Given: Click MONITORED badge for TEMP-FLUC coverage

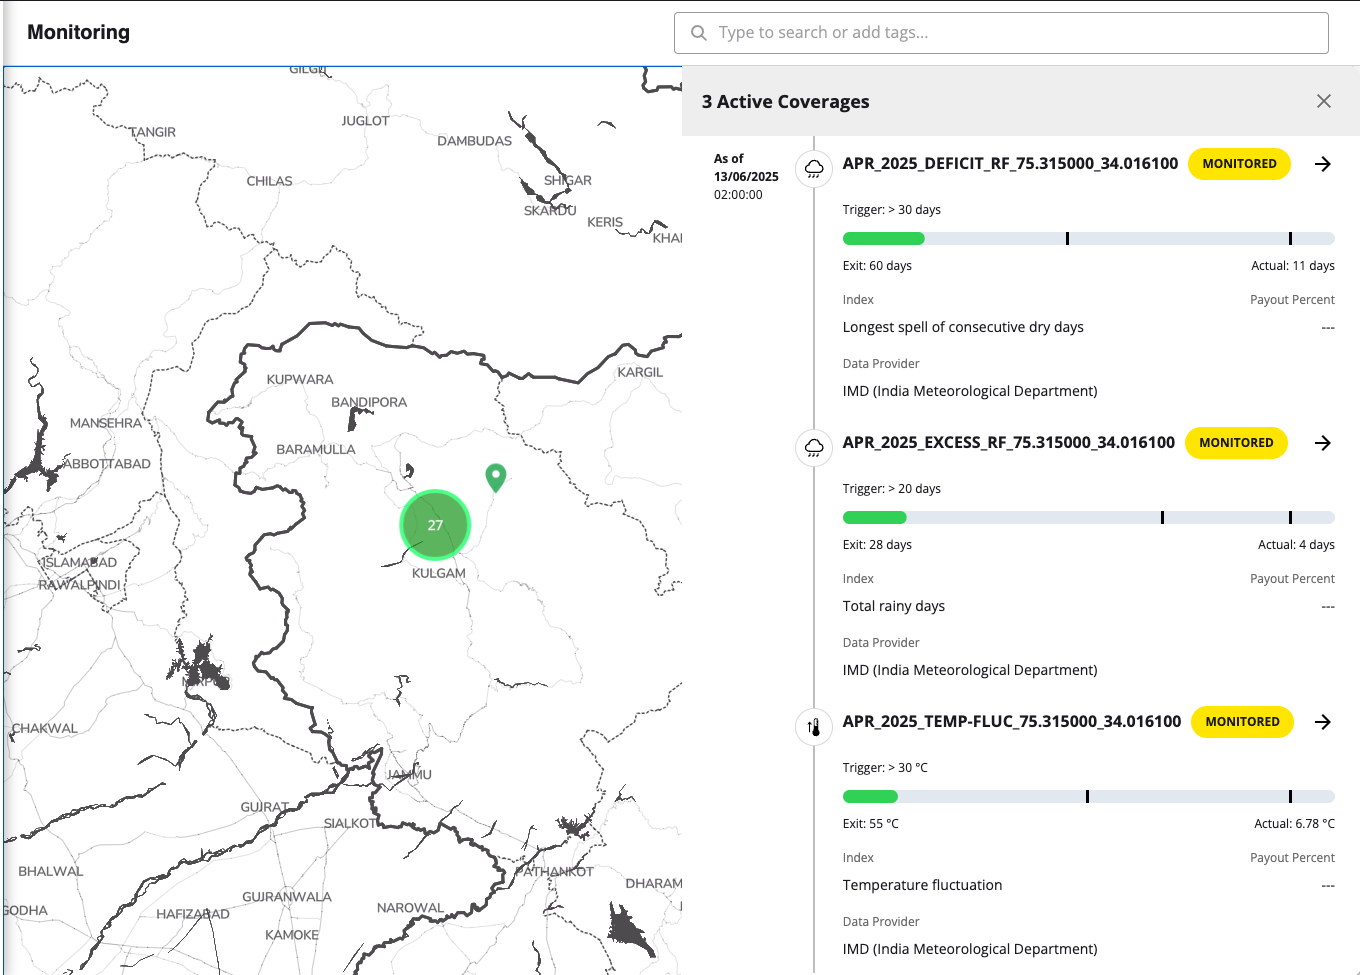Looking at the screenshot, I should [1242, 722].
